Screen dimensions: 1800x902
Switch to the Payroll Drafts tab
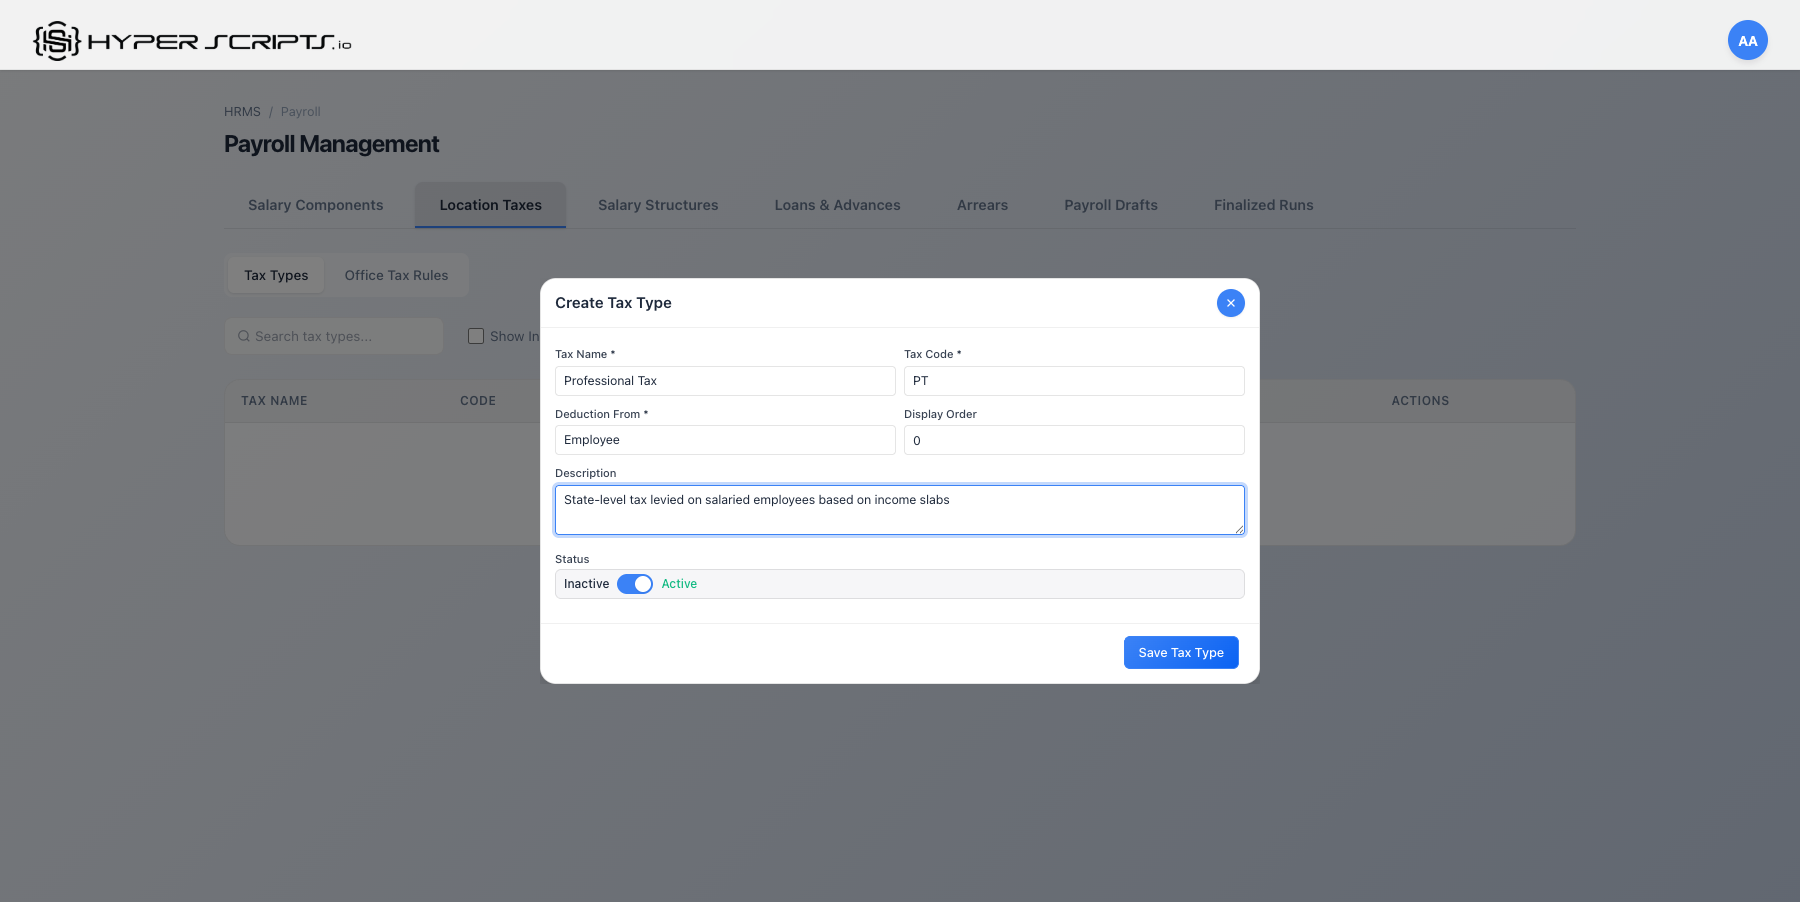1110,204
